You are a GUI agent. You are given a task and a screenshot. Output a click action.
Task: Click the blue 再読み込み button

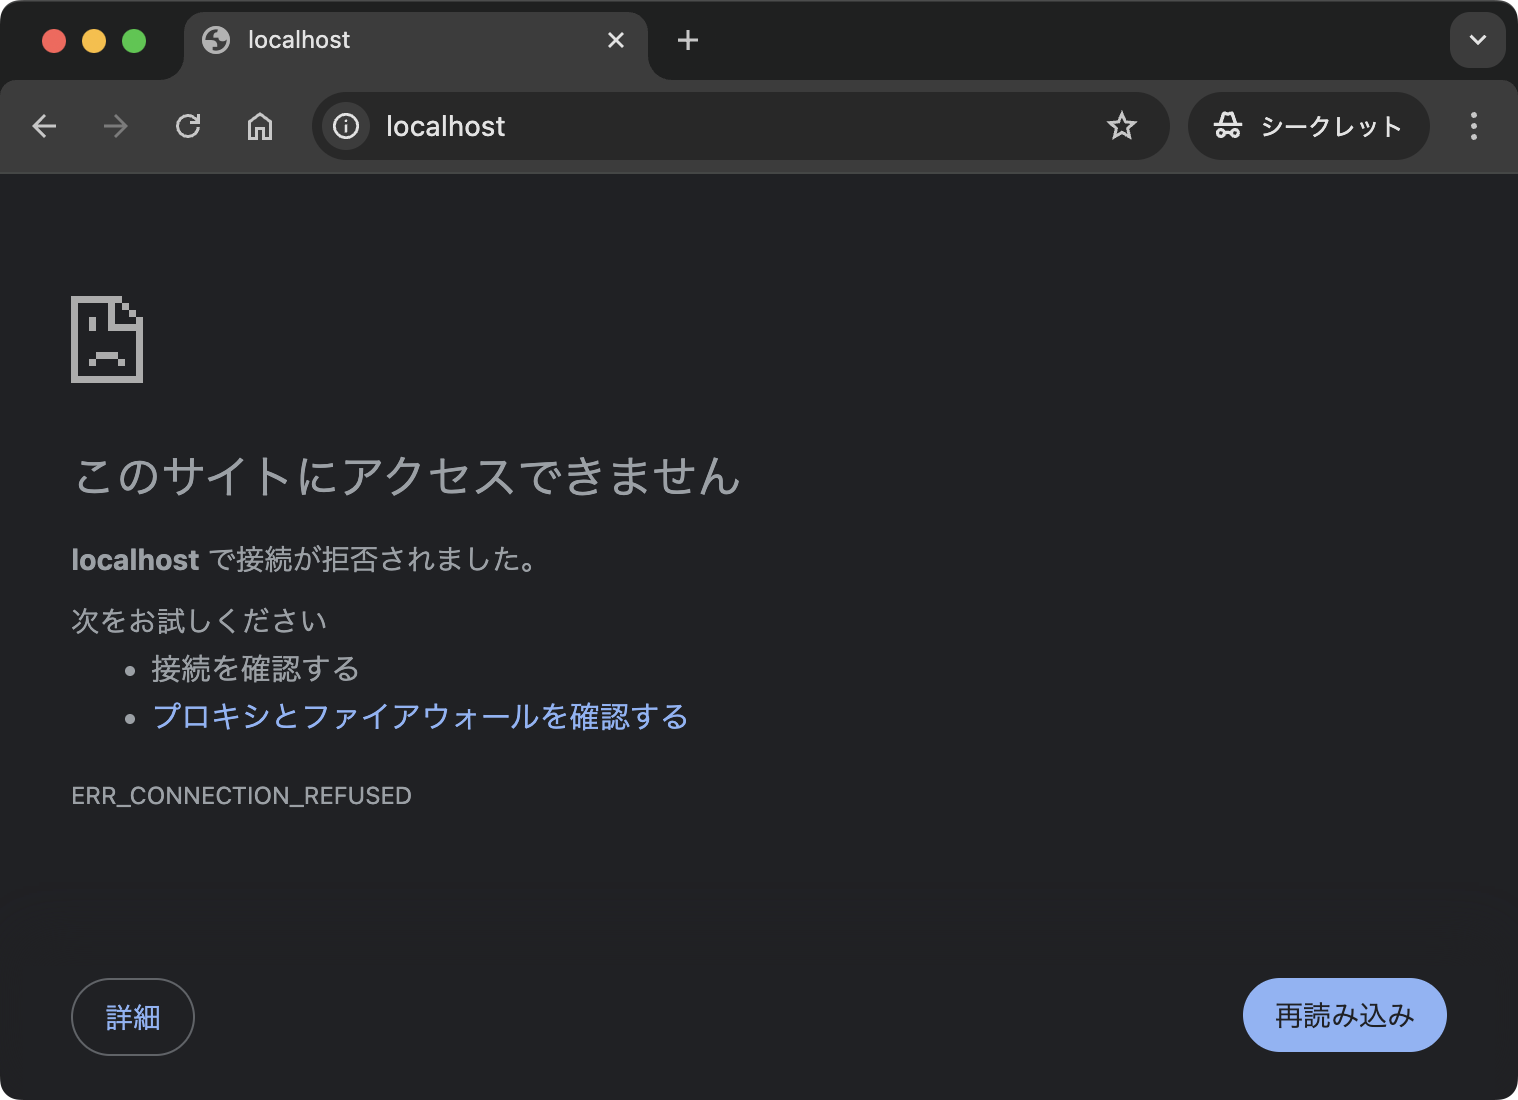1344,1015
